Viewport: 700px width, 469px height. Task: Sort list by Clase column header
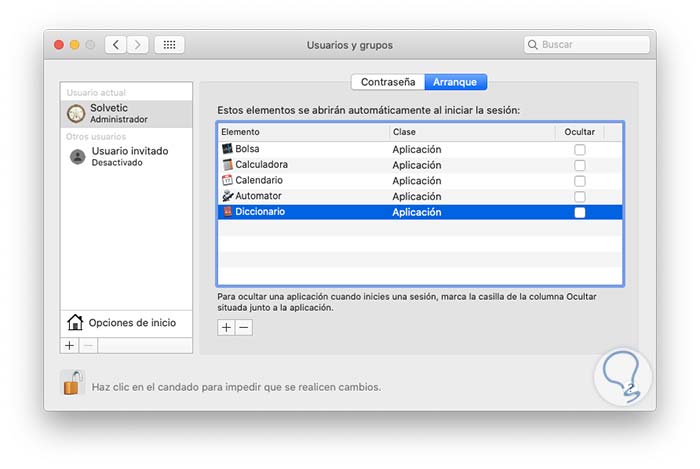click(x=470, y=132)
